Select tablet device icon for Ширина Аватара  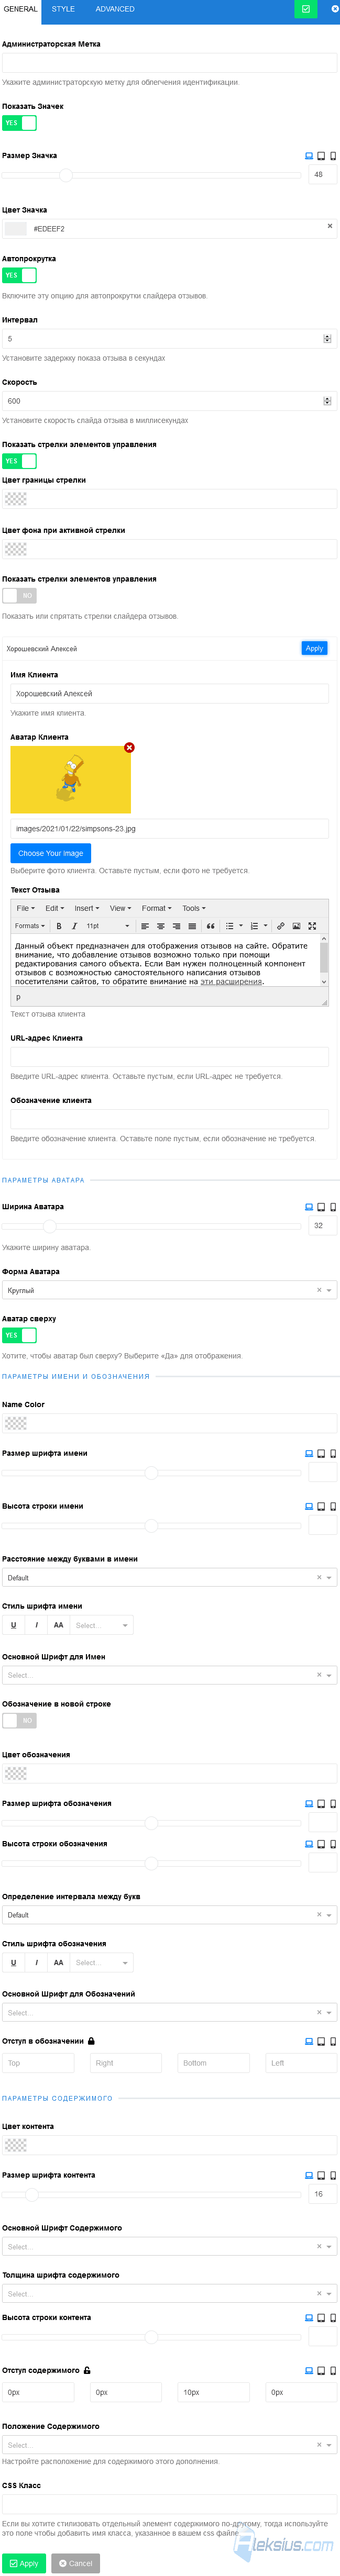point(321,1207)
